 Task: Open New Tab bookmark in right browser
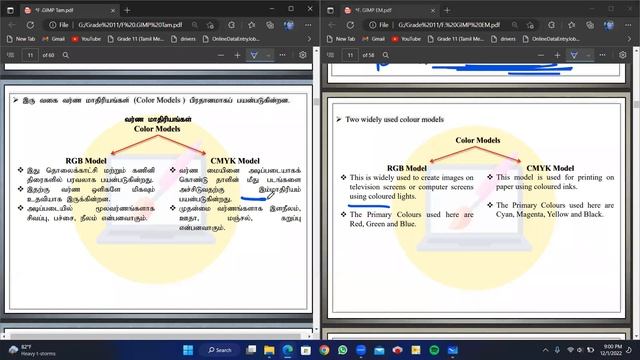pyautogui.click(x=340, y=39)
